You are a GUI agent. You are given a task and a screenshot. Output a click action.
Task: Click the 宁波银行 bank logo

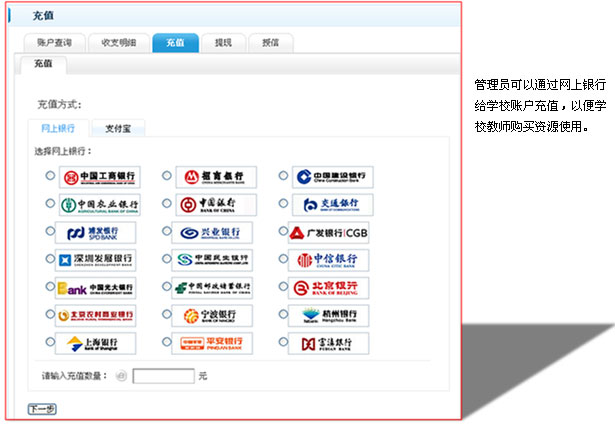(212, 316)
